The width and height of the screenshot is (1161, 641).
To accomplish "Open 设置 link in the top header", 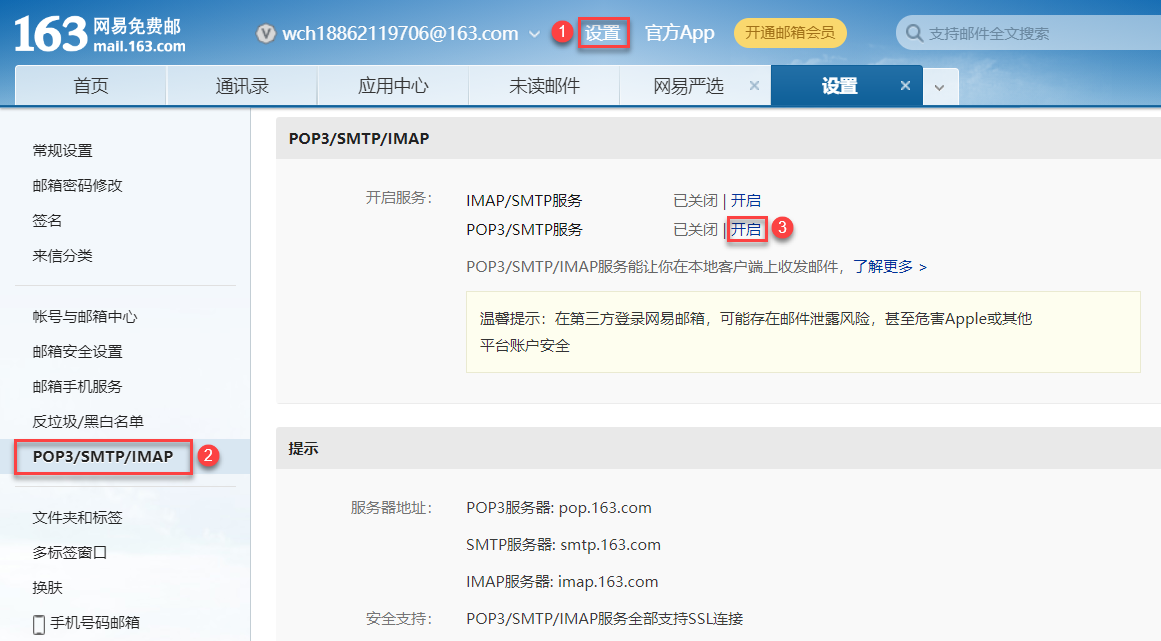I will (603, 33).
